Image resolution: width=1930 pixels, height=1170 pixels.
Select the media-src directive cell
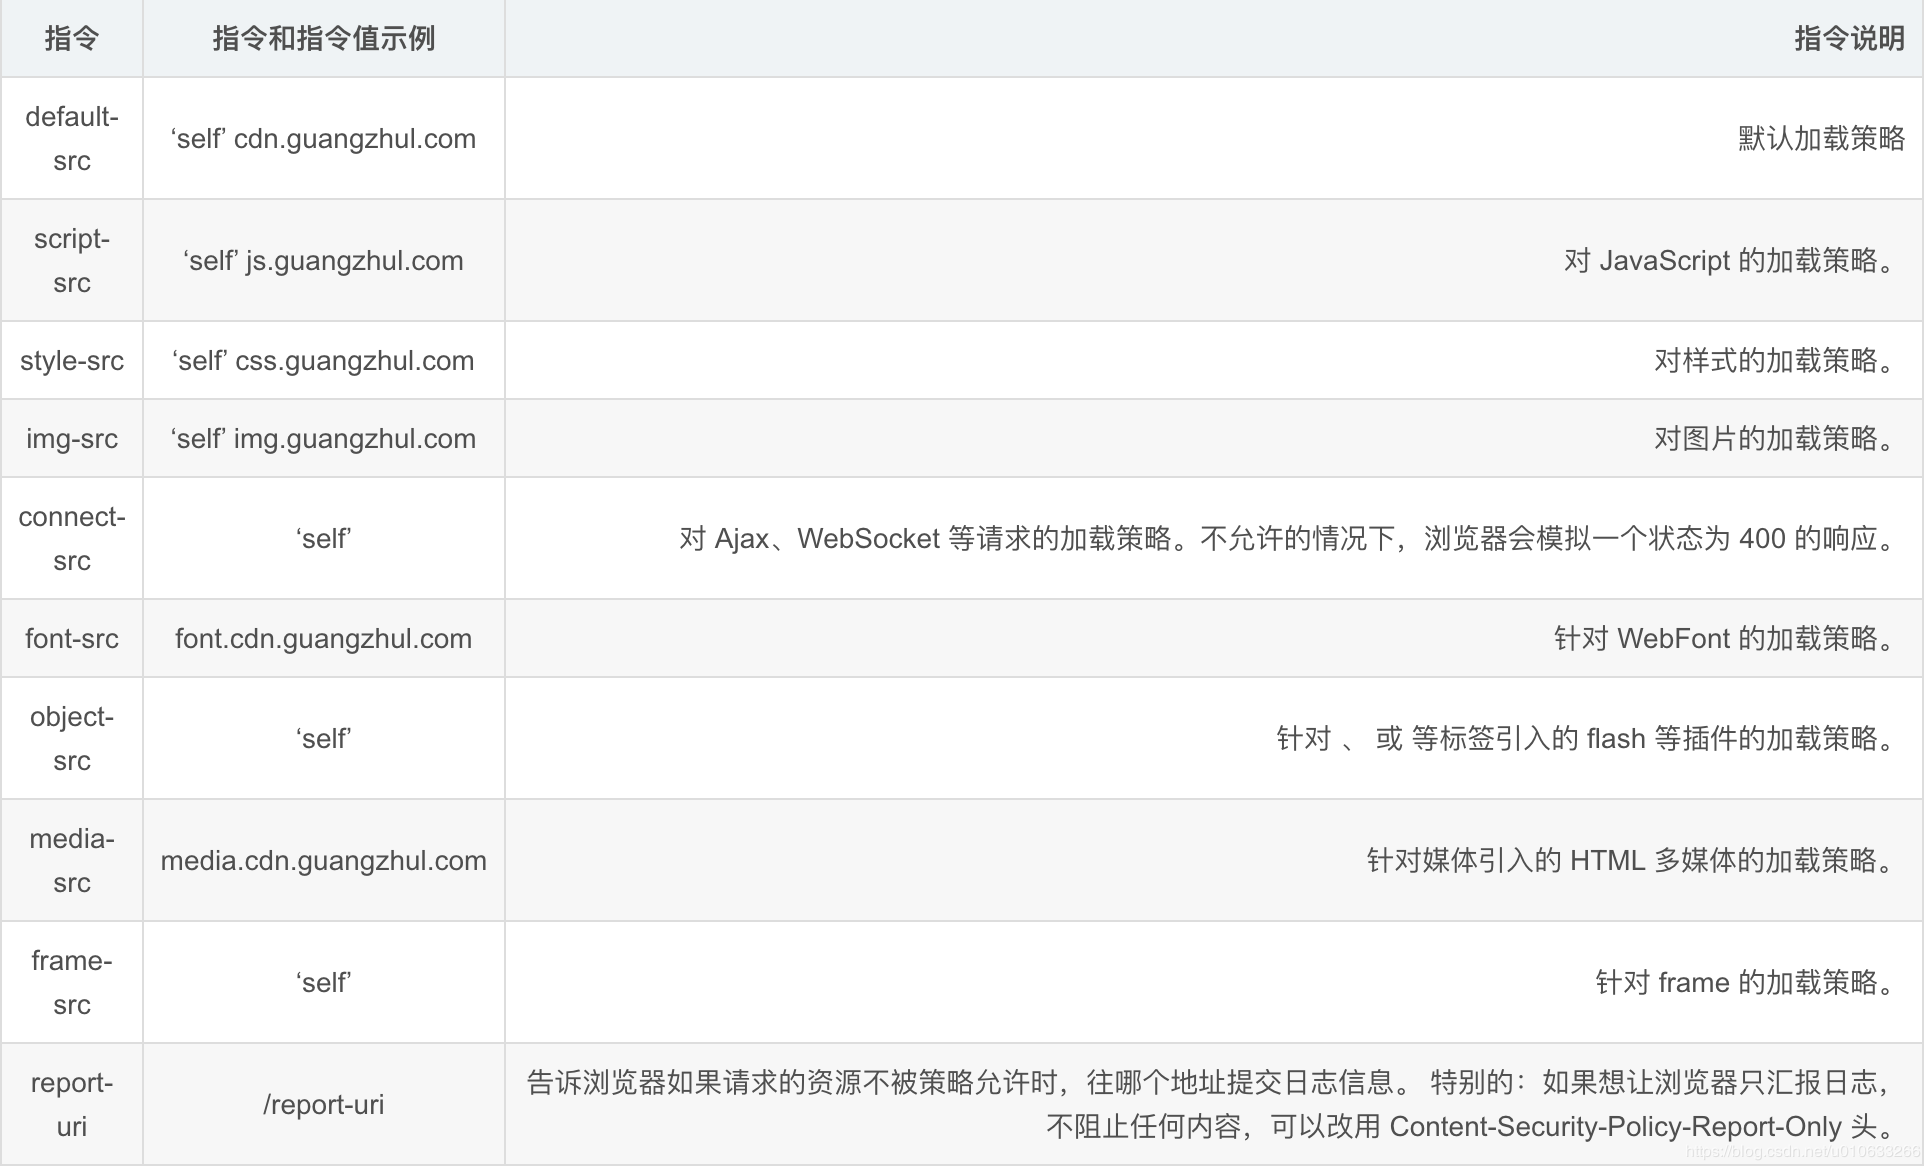coord(71,860)
